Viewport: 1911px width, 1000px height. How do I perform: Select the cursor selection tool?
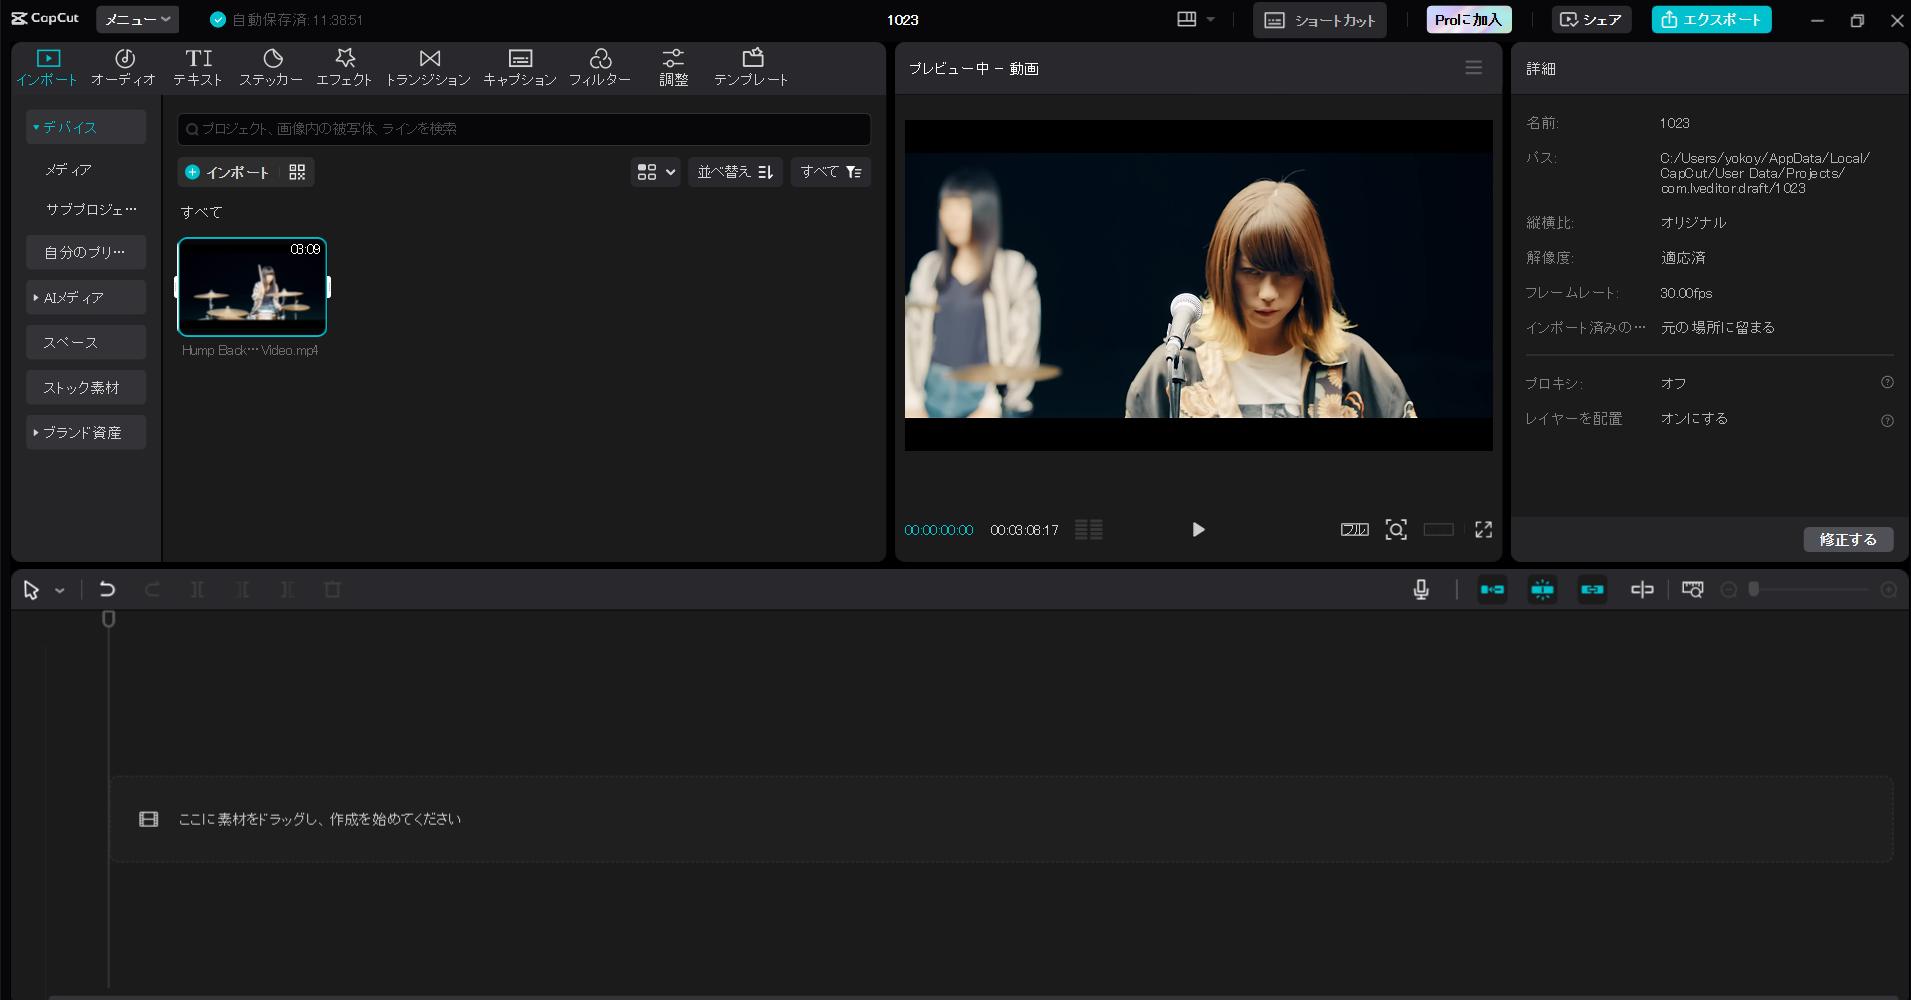click(x=31, y=590)
